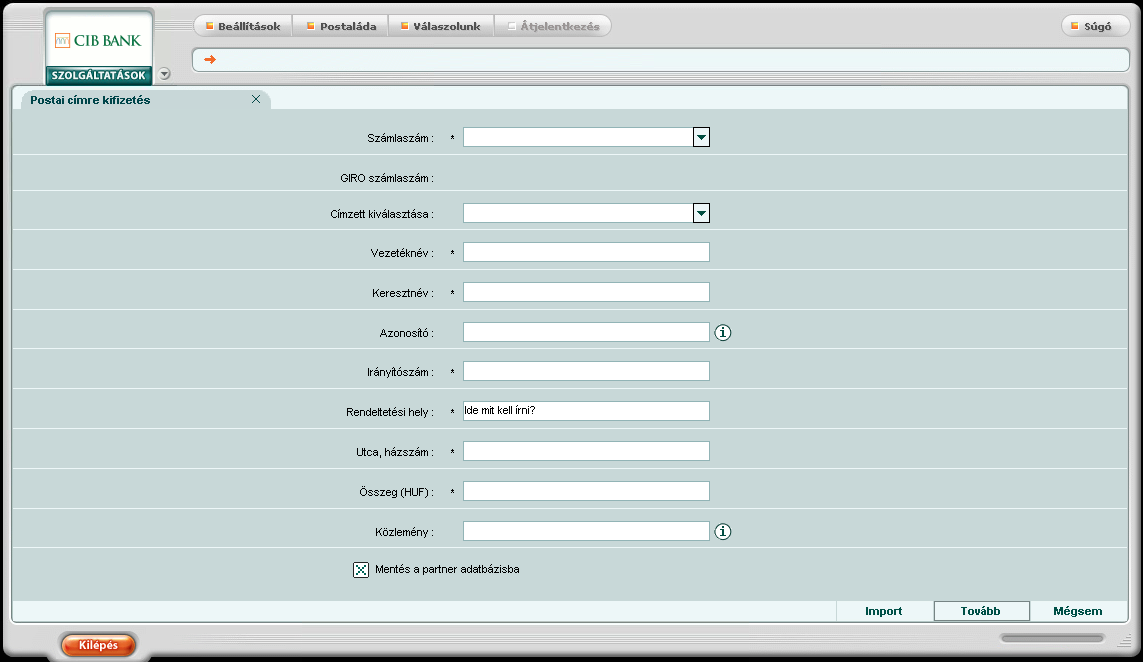Viewport: 1143px width, 662px height.
Task: Open the Szolgáltatások menu arrow
Action: pos(165,74)
